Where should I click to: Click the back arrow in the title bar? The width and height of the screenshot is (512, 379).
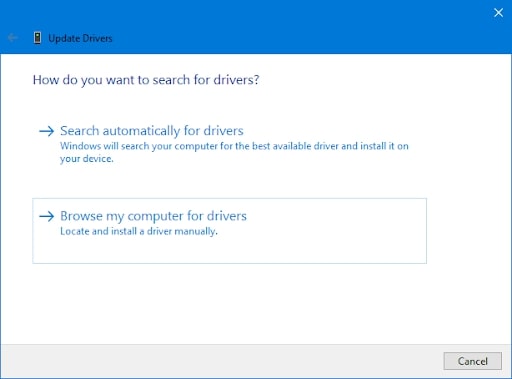(12, 38)
